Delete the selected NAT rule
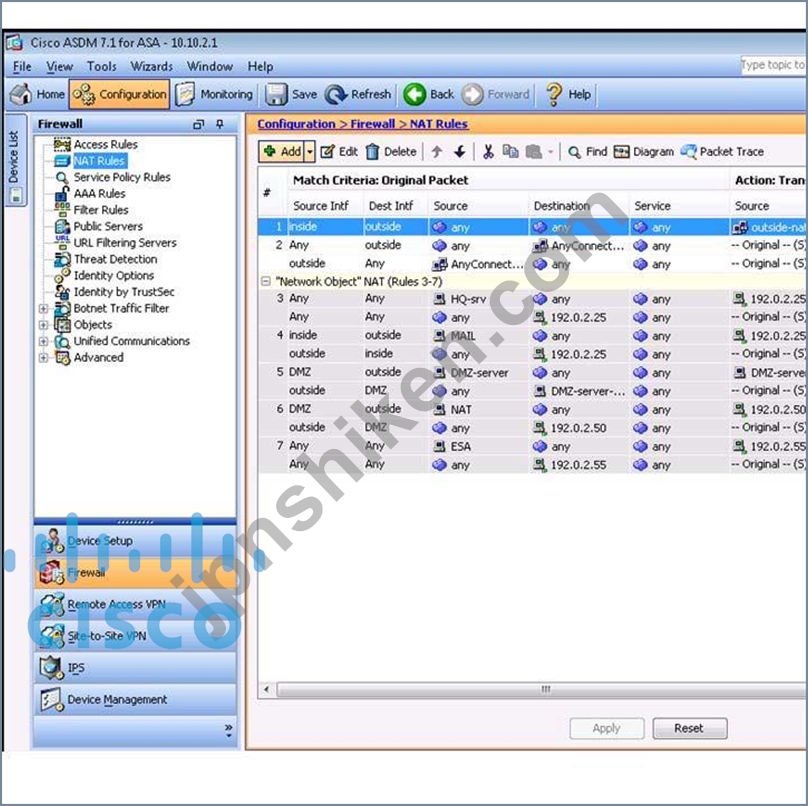This screenshot has width=808, height=806. [x=391, y=152]
